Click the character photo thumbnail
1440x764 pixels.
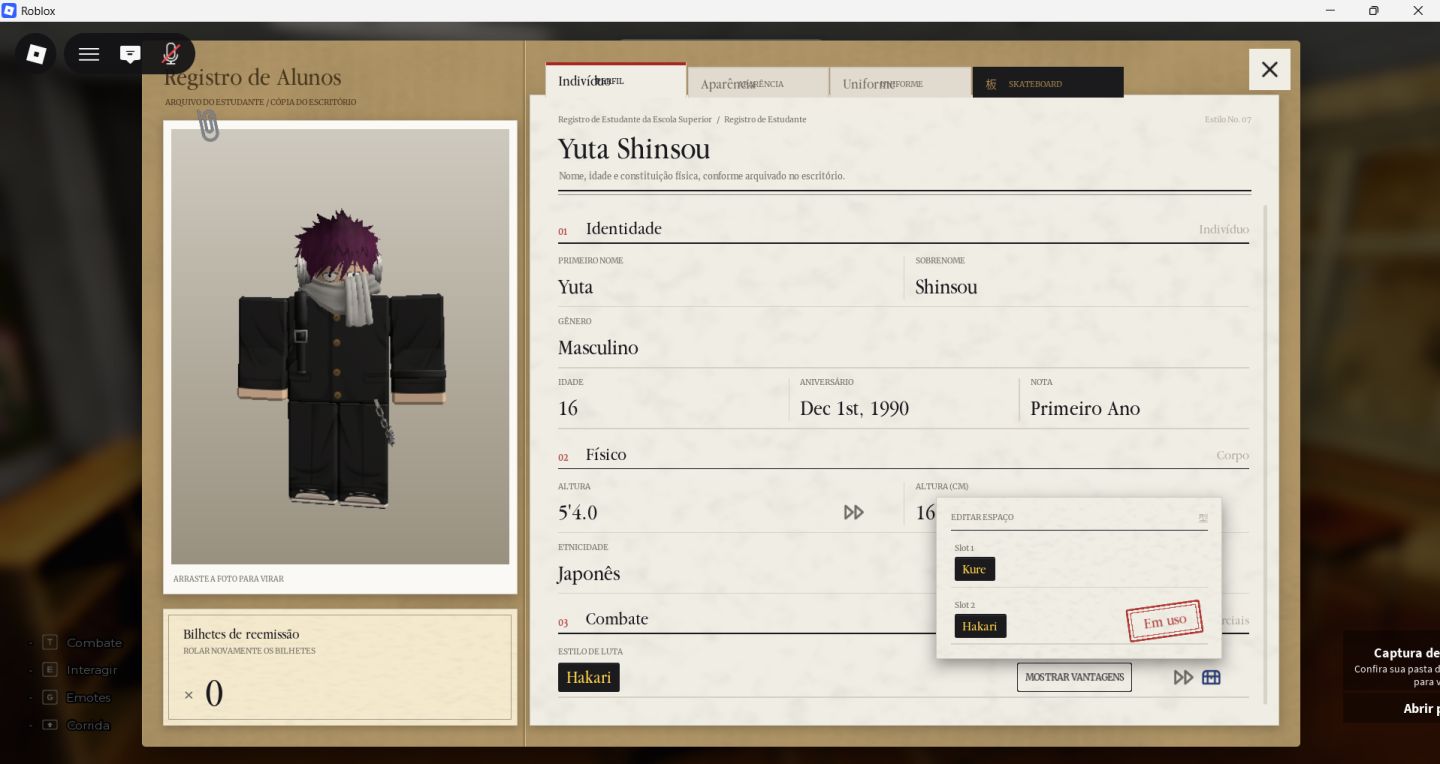[x=340, y=346]
